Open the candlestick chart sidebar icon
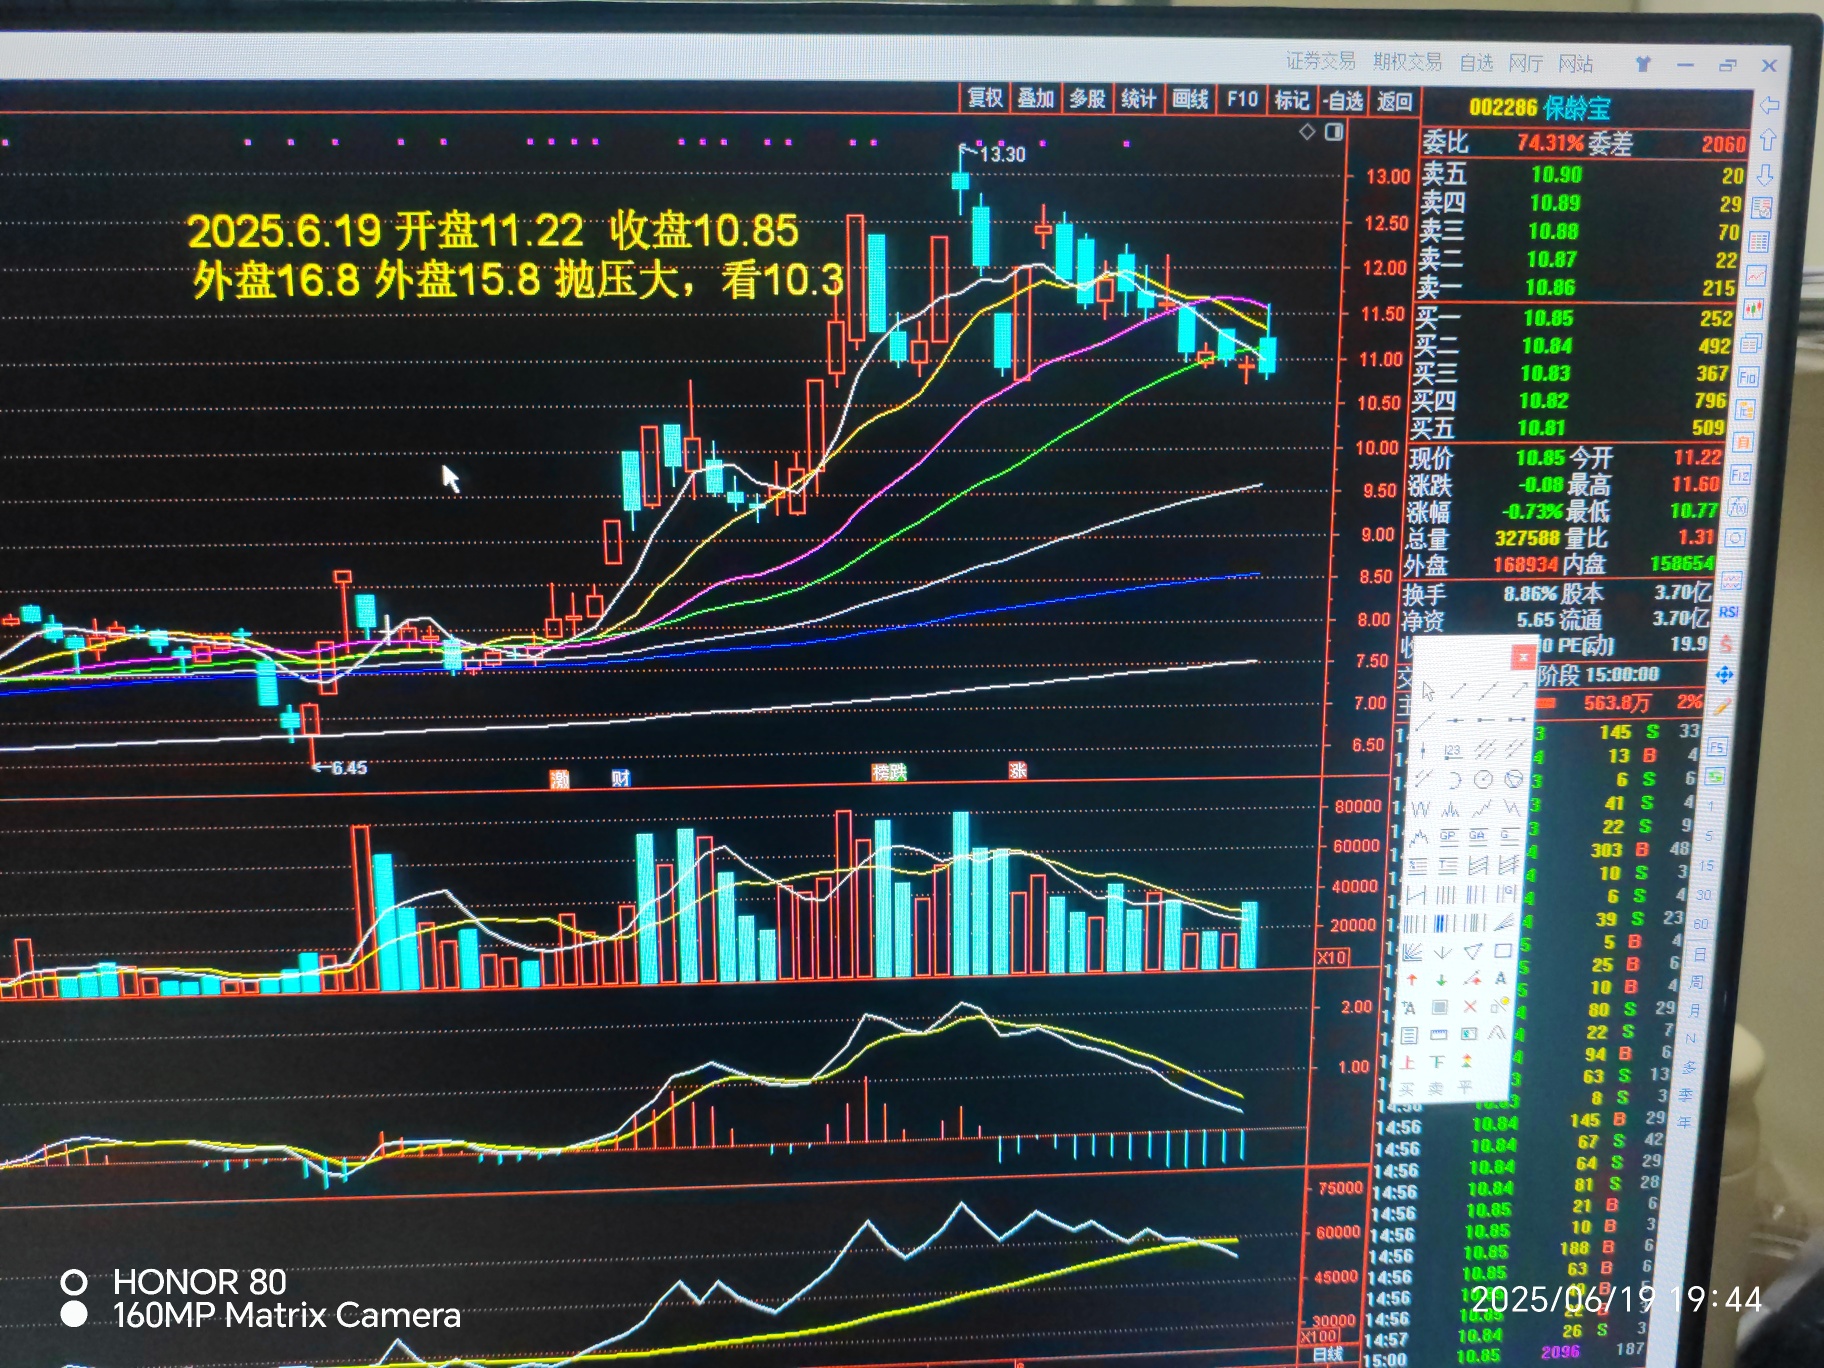The width and height of the screenshot is (1824, 1368). point(1754,310)
